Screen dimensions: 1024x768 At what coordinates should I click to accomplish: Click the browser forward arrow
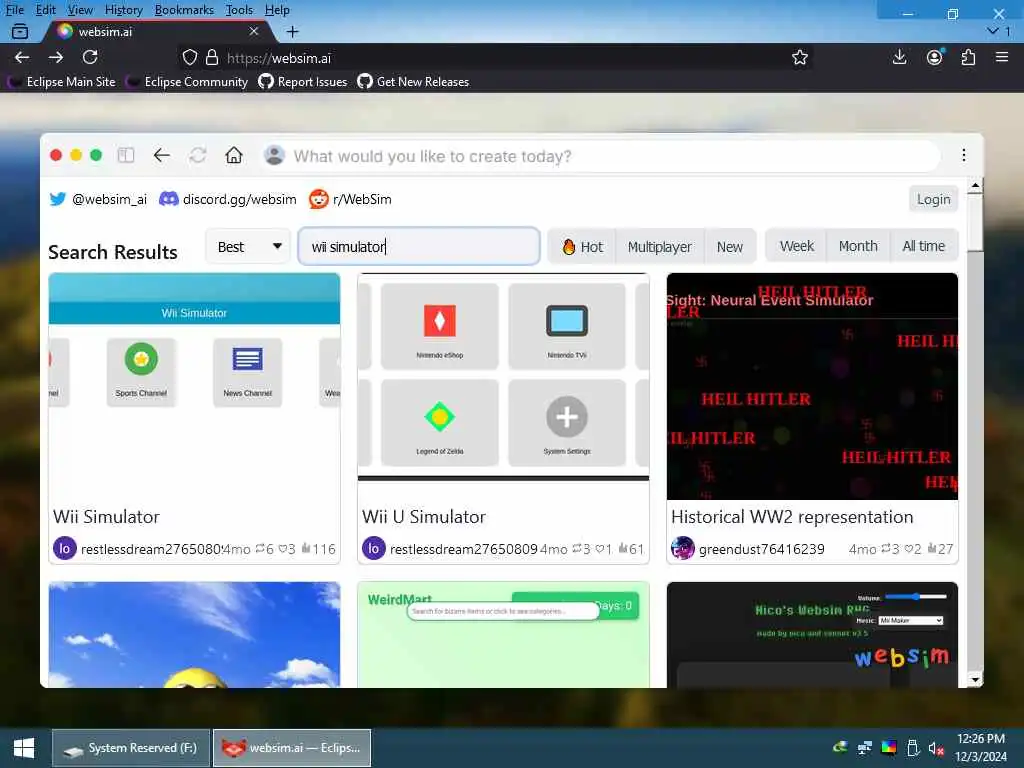56,57
